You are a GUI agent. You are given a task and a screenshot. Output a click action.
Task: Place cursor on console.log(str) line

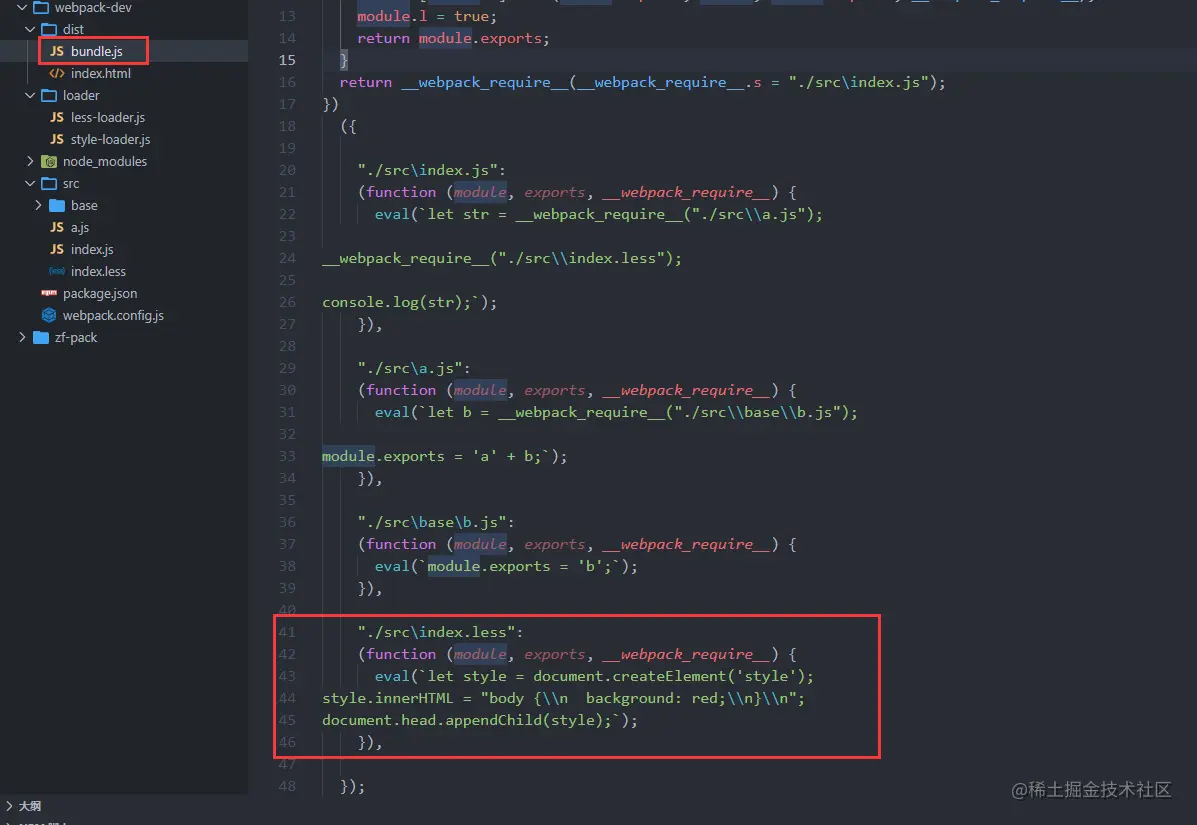(x=409, y=302)
